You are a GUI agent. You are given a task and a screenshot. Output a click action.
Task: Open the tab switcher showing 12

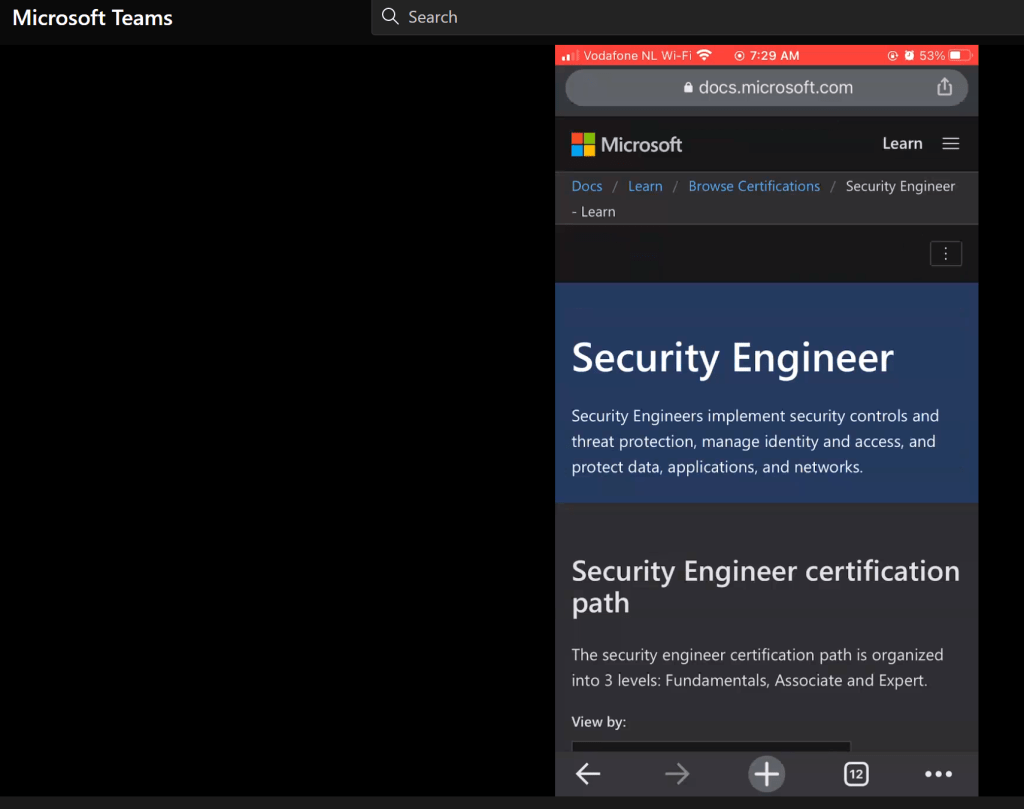(x=855, y=774)
